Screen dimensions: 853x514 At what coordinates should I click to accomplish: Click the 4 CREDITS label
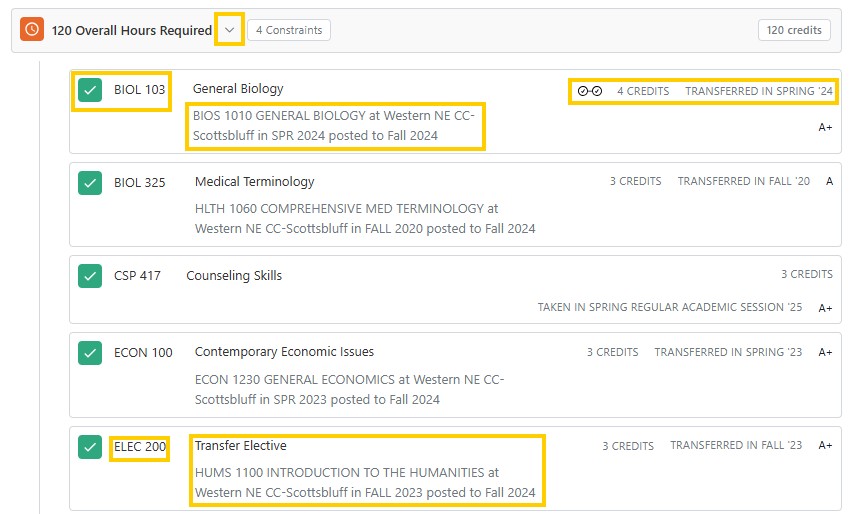tap(643, 91)
